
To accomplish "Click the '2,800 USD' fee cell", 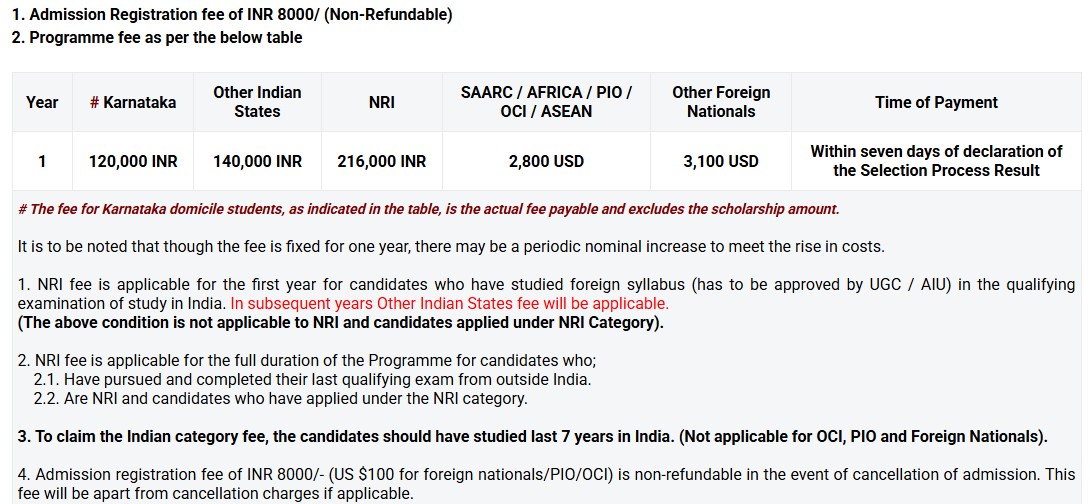I will pos(546,161).
